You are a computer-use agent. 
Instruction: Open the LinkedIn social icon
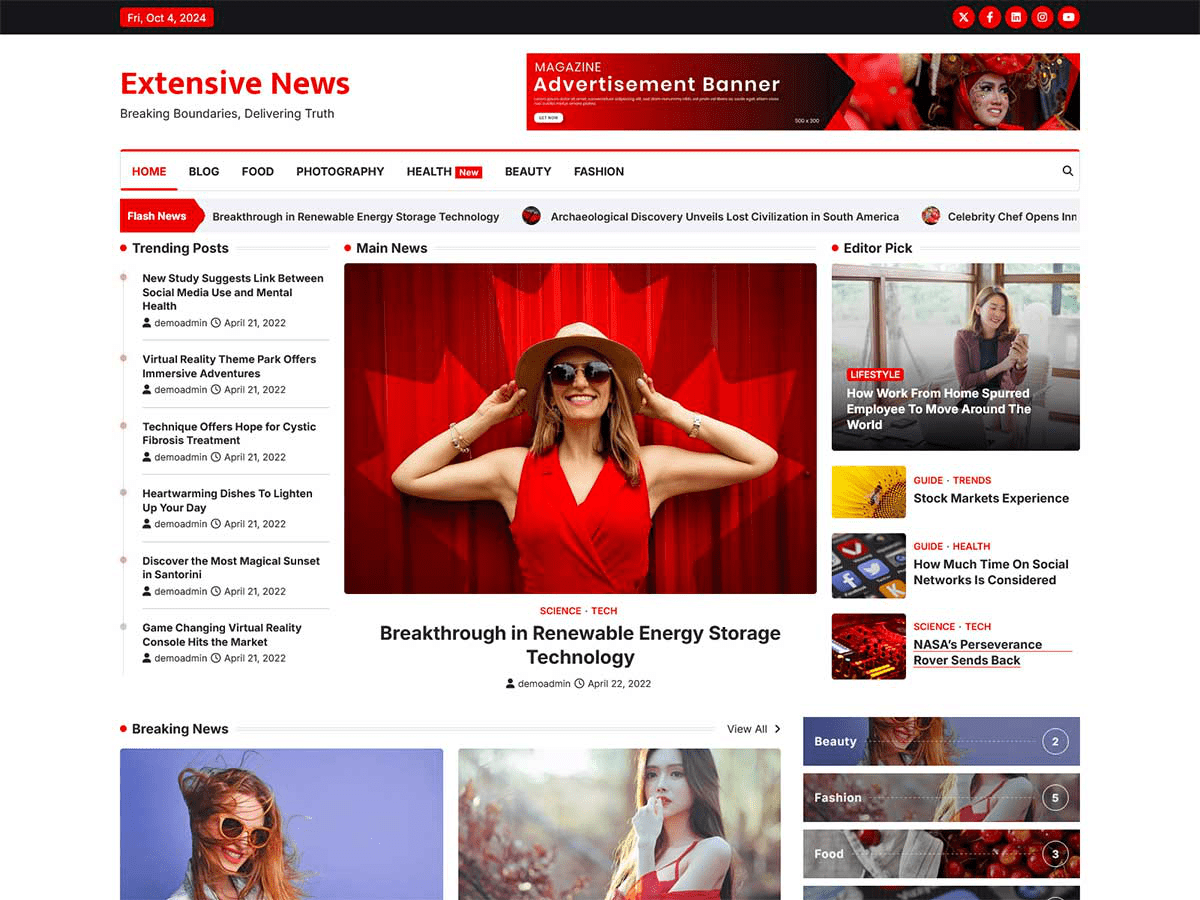click(x=1016, y=17)
